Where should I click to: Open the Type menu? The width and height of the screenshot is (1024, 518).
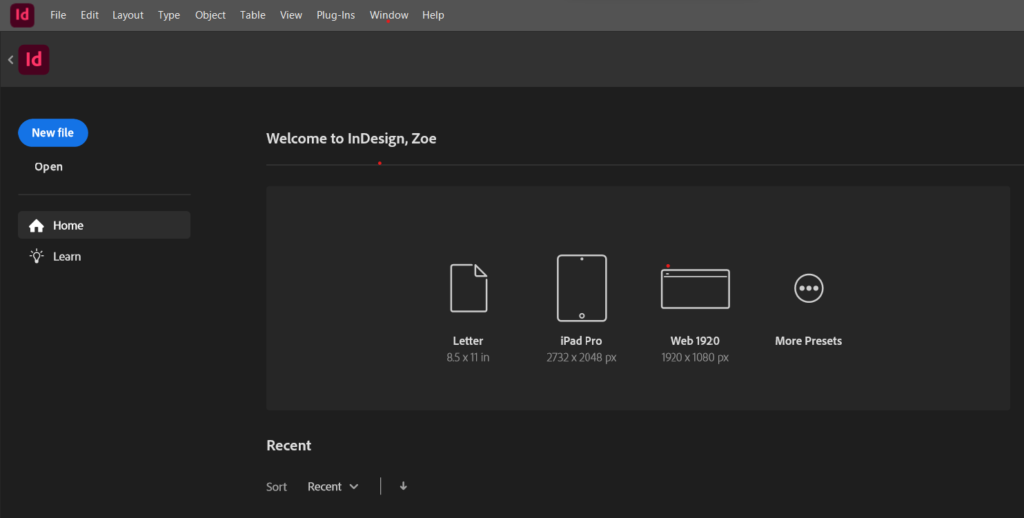point(168,15)
